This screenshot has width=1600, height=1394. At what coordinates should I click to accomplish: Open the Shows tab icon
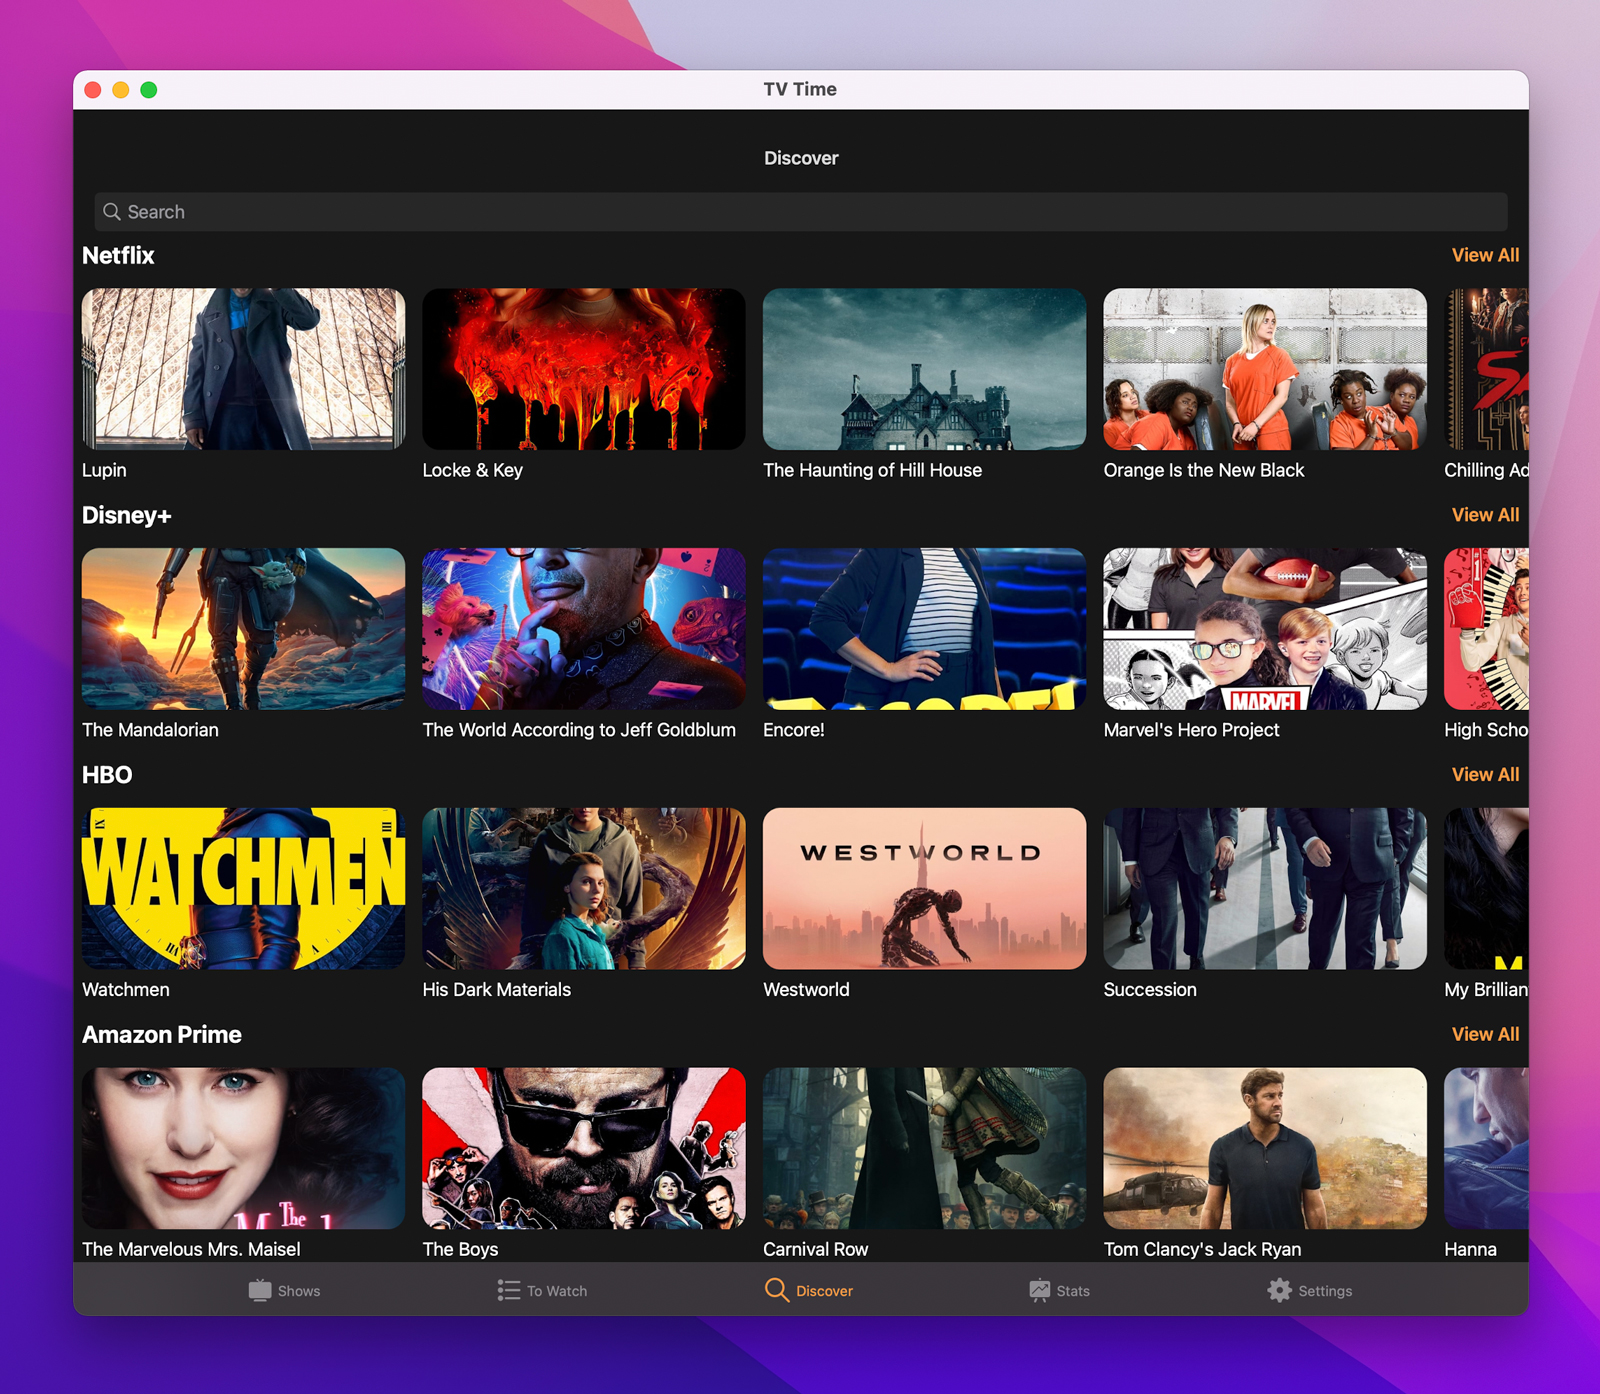point(260,1290)
